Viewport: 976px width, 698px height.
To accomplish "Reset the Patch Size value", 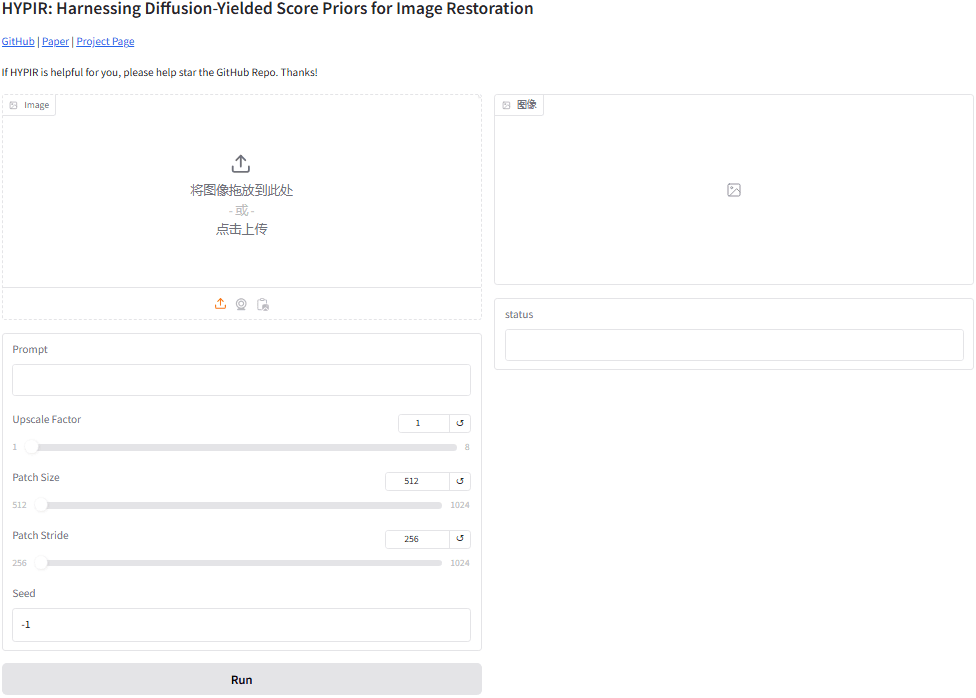I will [460, 481].
